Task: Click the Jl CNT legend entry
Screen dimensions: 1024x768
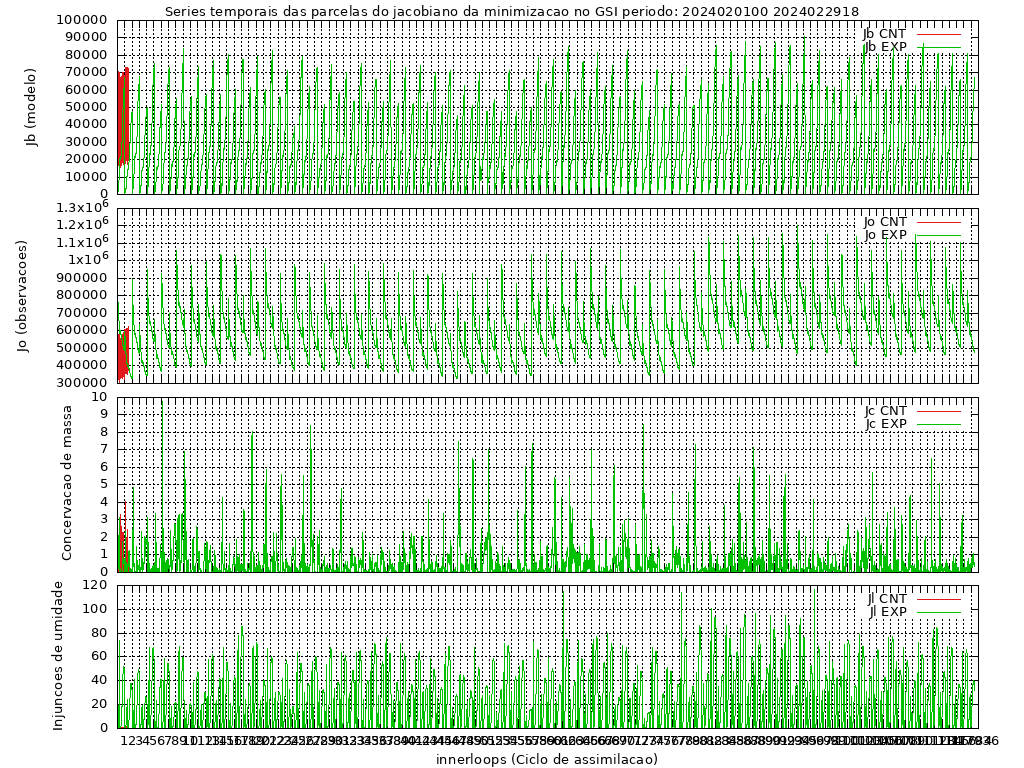Action: (887, 598)
